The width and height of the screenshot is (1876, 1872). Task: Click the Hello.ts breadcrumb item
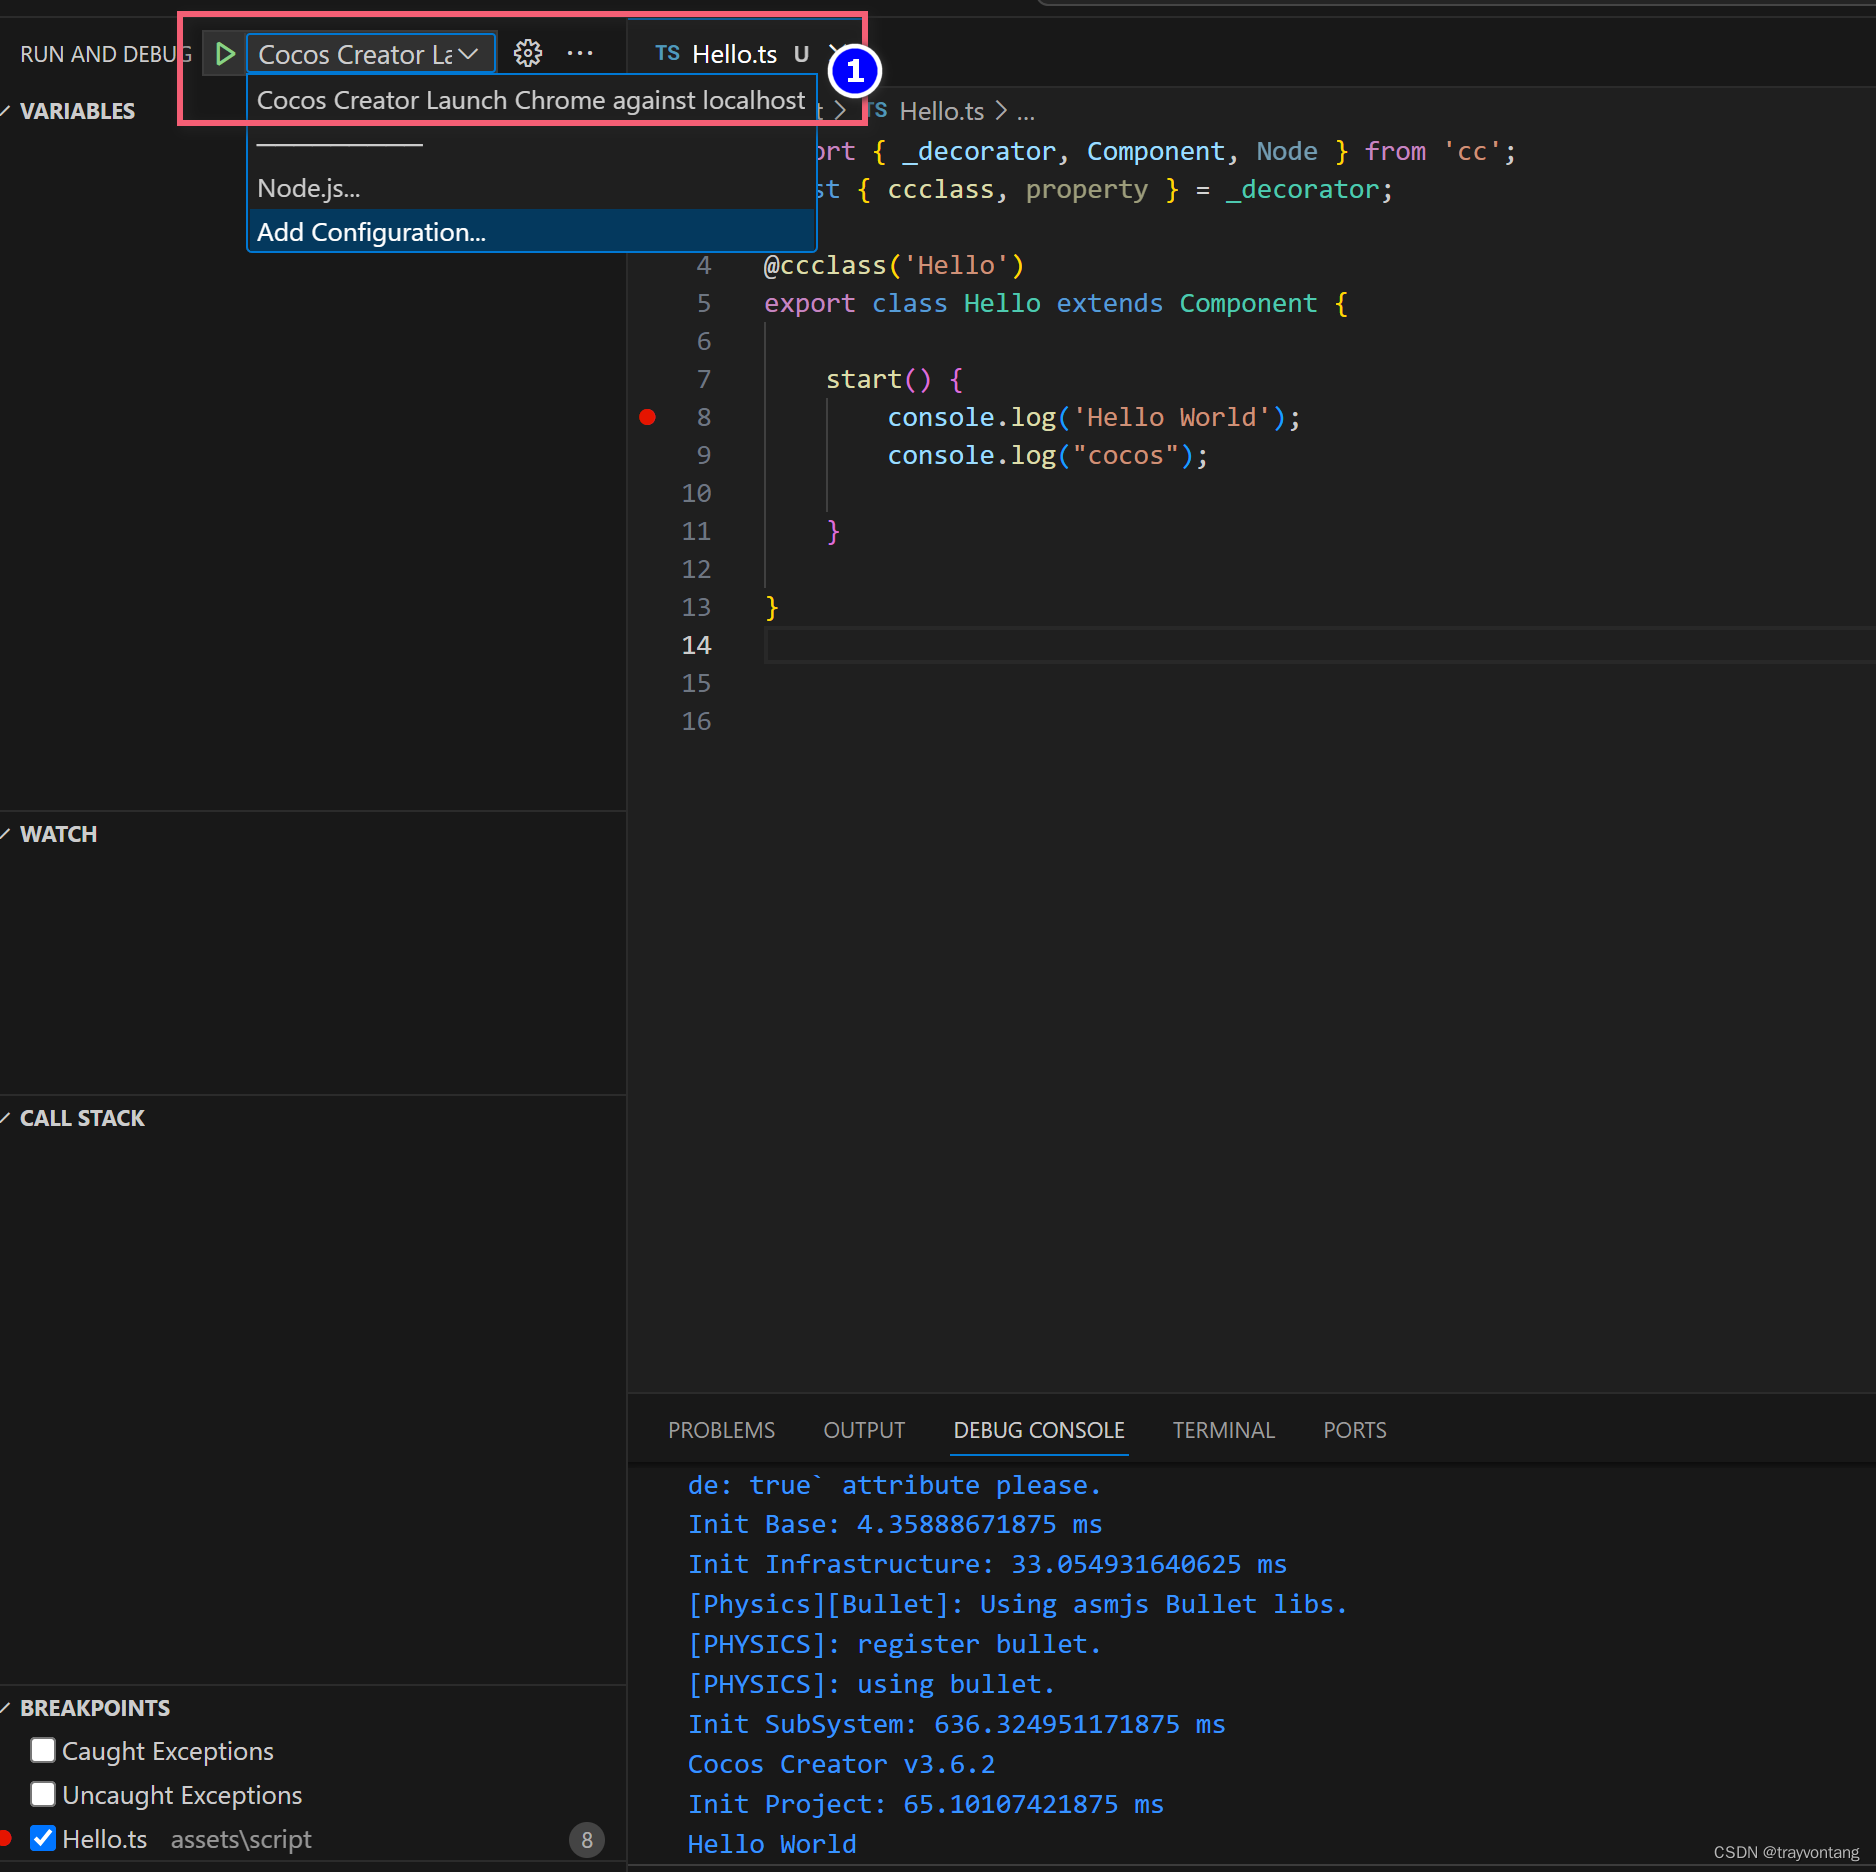pos(941,111)
